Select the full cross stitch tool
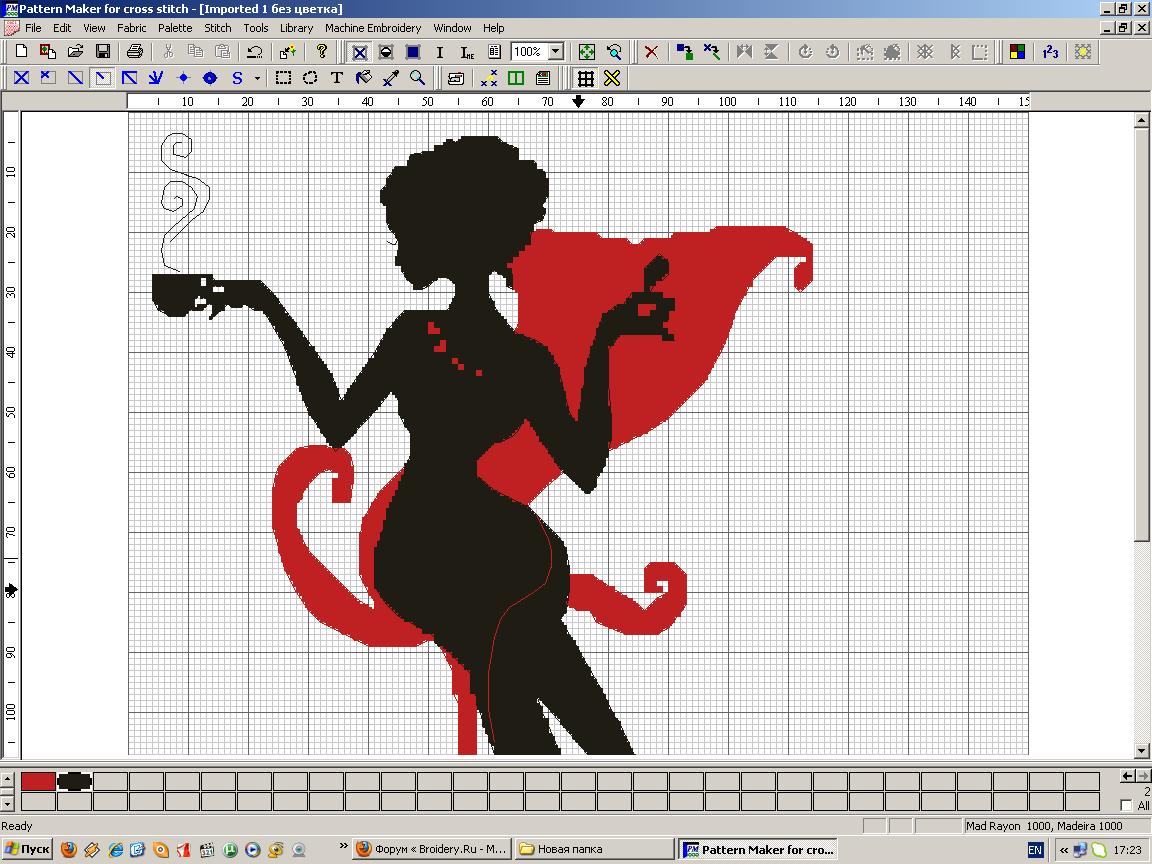This screenshot has width=1152, height=864. tap(21, 78)
